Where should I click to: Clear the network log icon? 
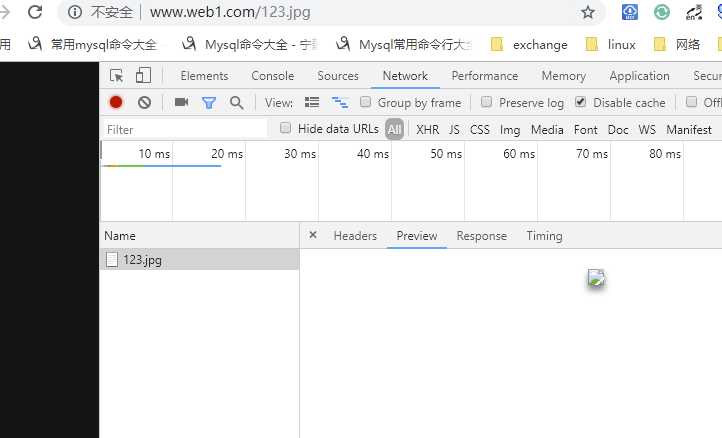[145, 102]
